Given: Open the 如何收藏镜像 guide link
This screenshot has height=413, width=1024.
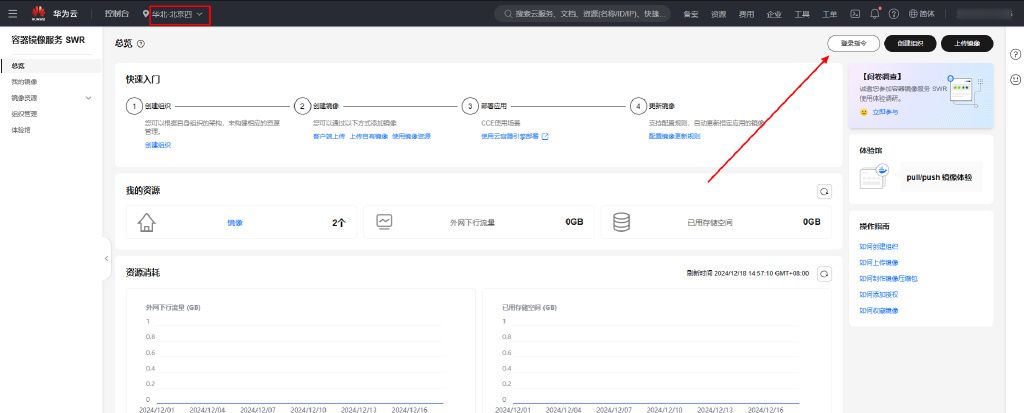Looking at the screenshot, I should 879,310.
